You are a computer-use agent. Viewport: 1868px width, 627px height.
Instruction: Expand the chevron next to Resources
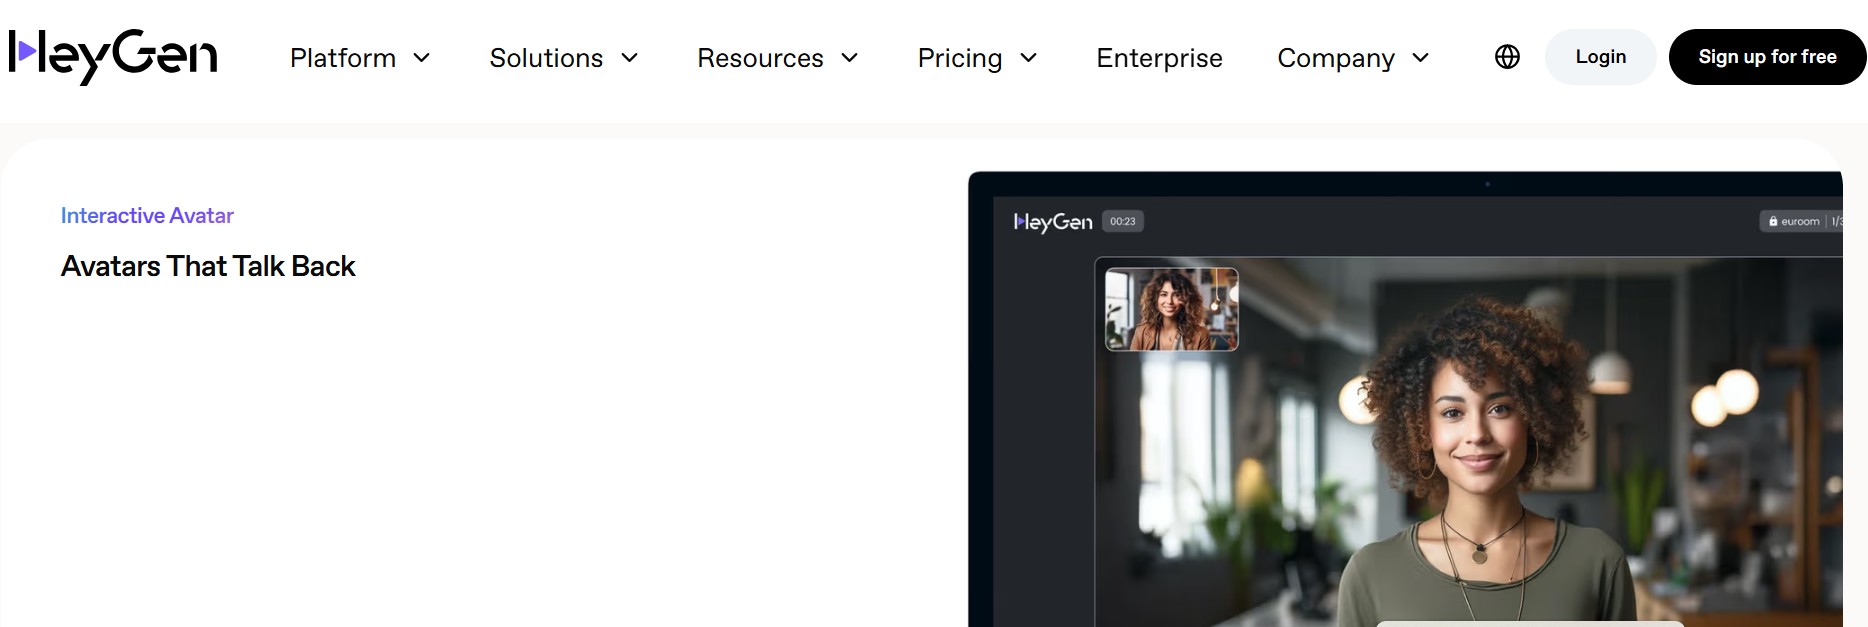[x=850, y=58]
